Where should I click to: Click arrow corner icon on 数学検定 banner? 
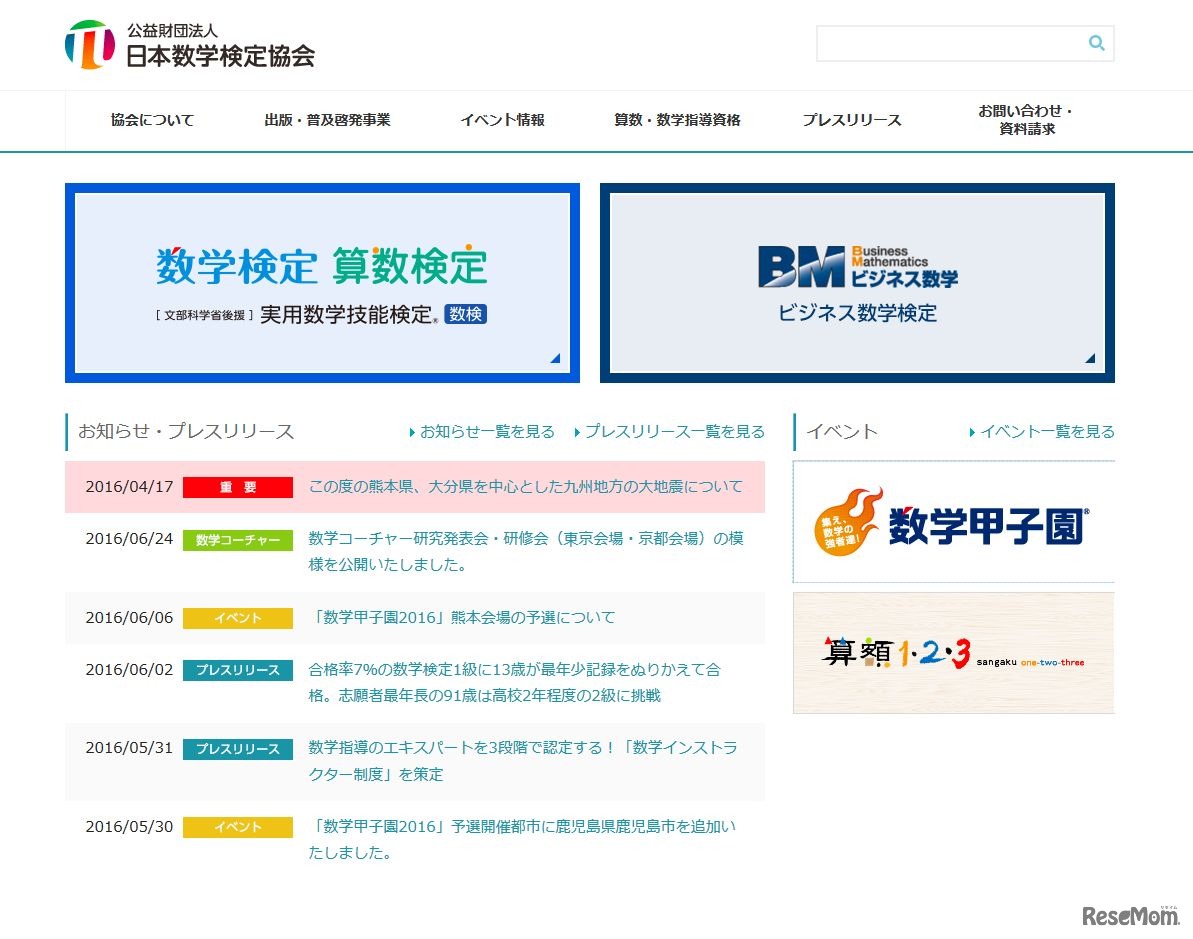[555, 358]
